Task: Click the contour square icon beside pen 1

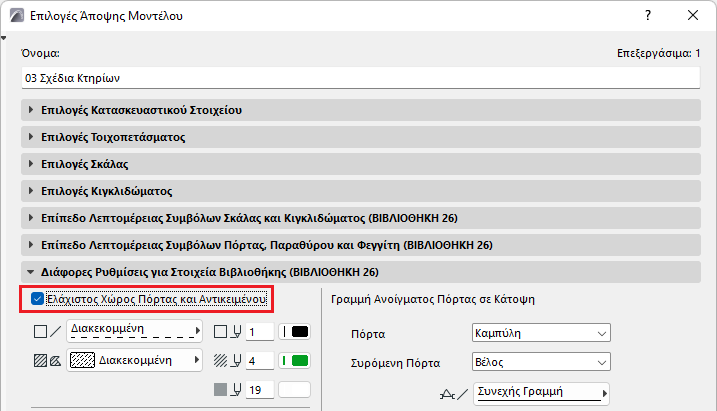Action: point(220,331)
